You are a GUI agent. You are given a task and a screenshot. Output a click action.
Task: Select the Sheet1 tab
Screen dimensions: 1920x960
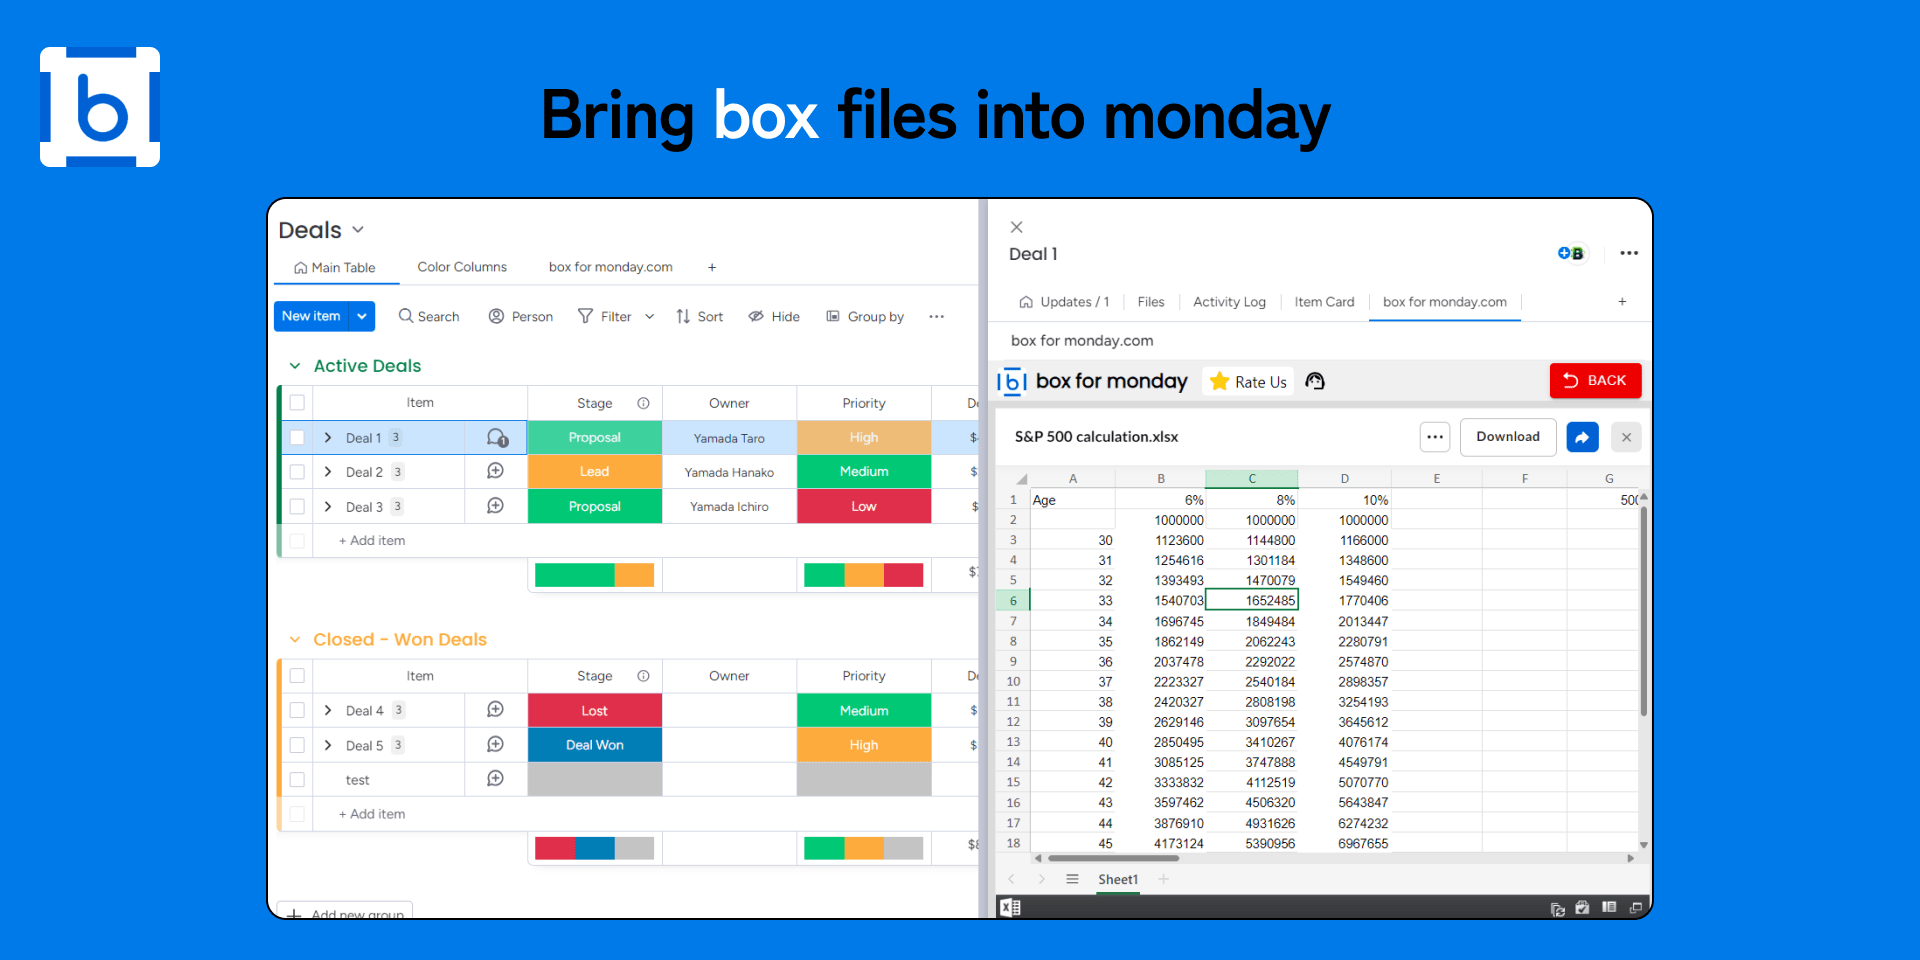coord(1118,879)
